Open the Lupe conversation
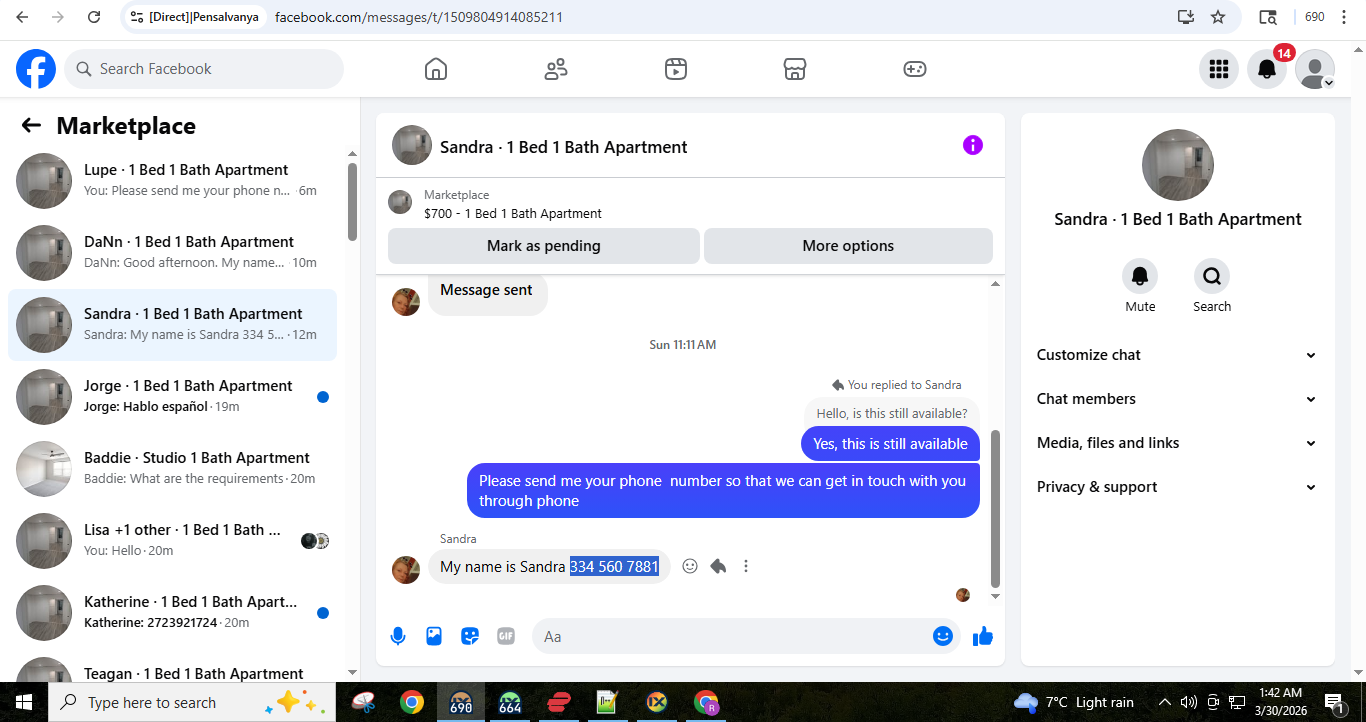 (172, 181)
